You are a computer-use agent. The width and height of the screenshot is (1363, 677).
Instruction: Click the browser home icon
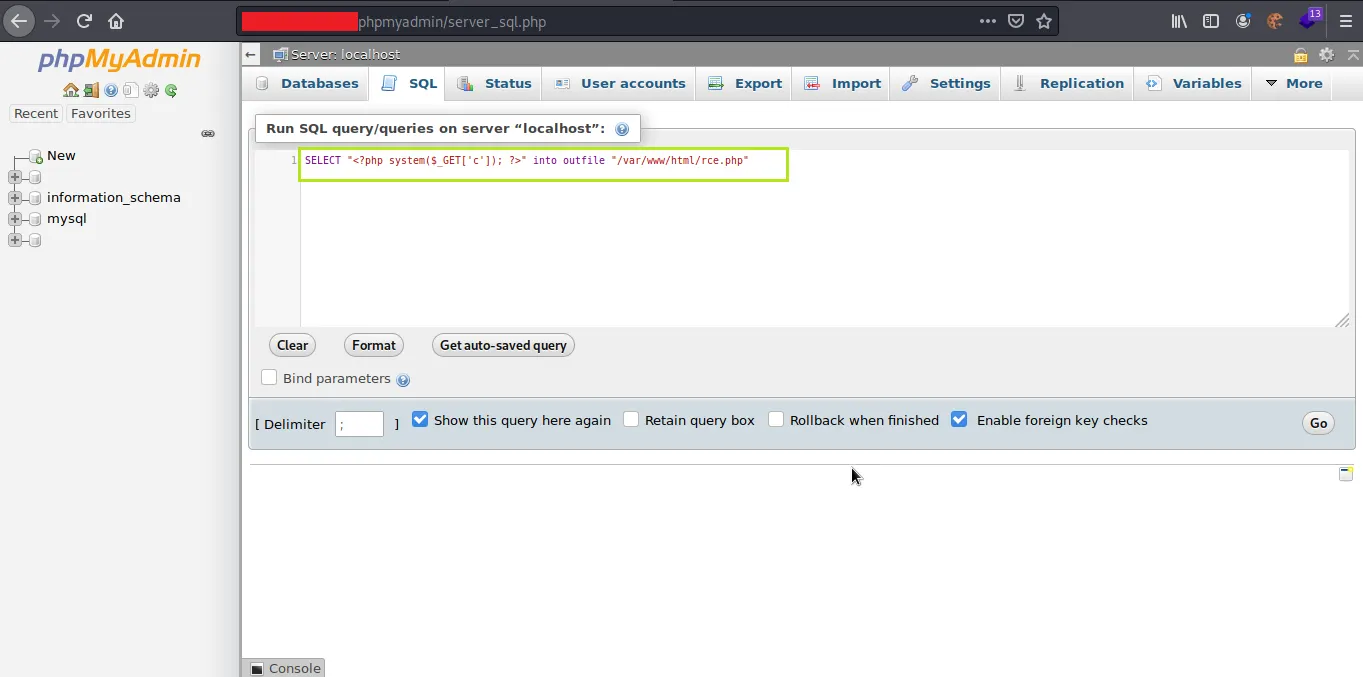click(x=116, y=21)
